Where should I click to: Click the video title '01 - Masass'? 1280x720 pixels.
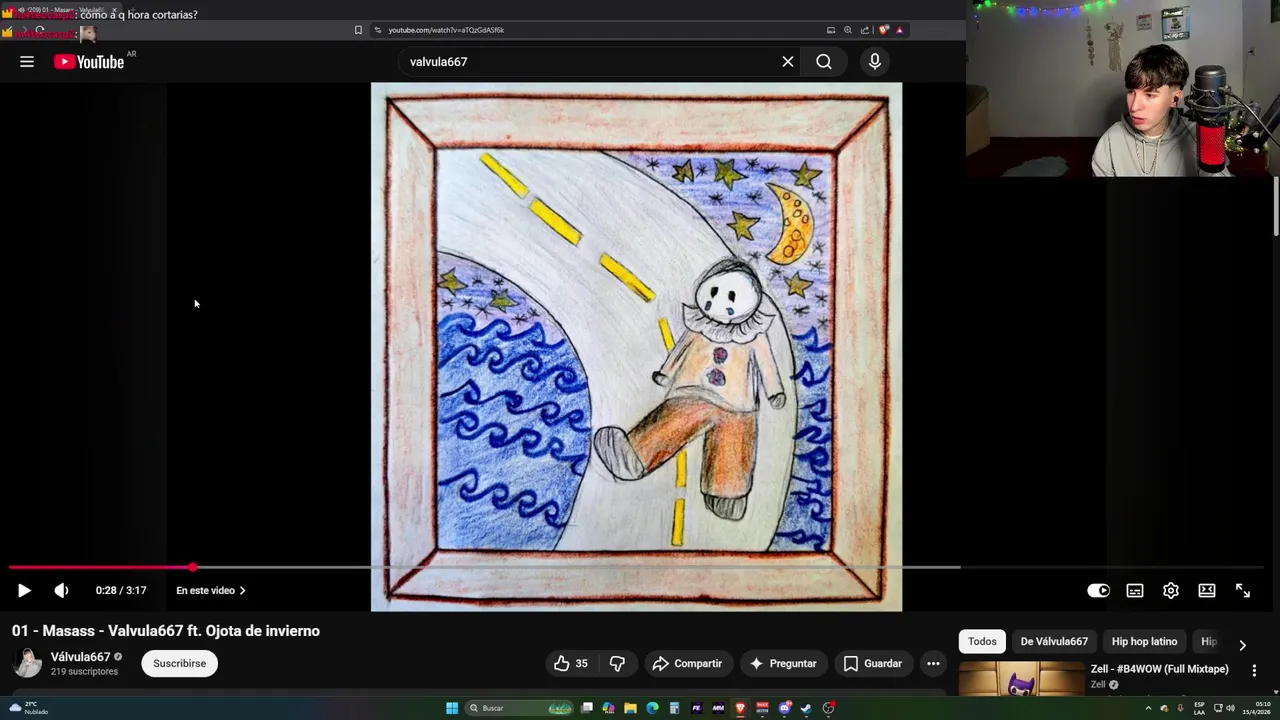[166, 631]
